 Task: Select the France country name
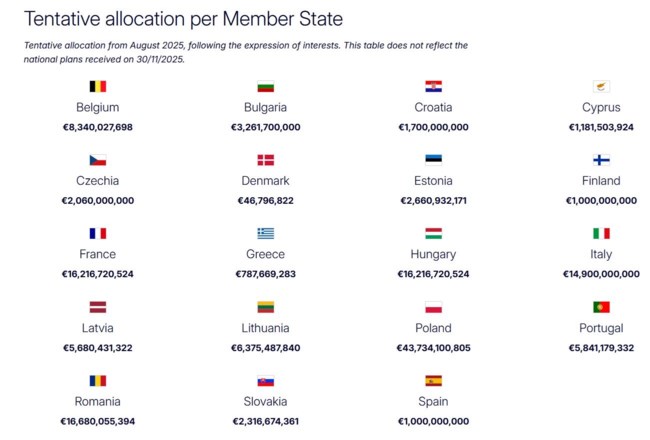98,255
